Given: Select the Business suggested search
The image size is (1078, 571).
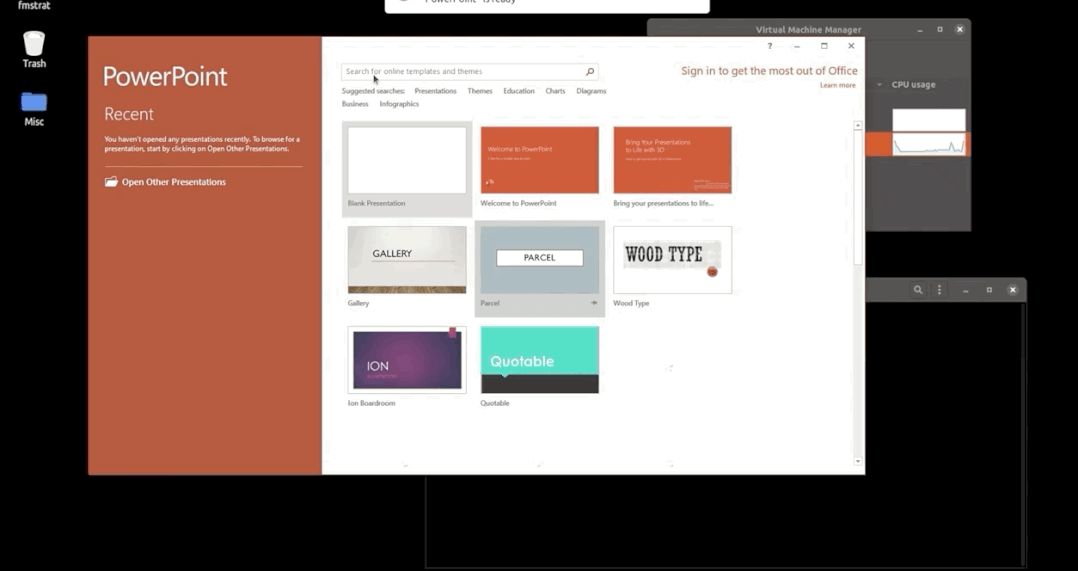Looking at the screenshot, I should coord(355,104).
